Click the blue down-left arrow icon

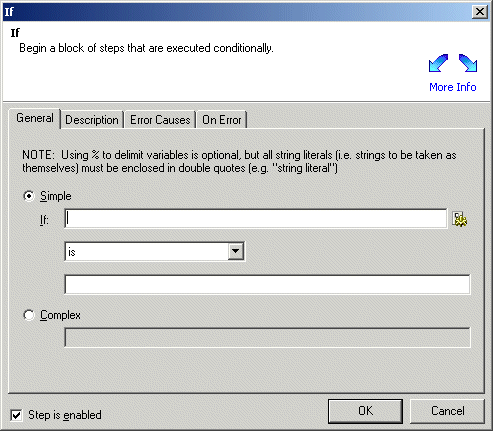click(438, 63)
